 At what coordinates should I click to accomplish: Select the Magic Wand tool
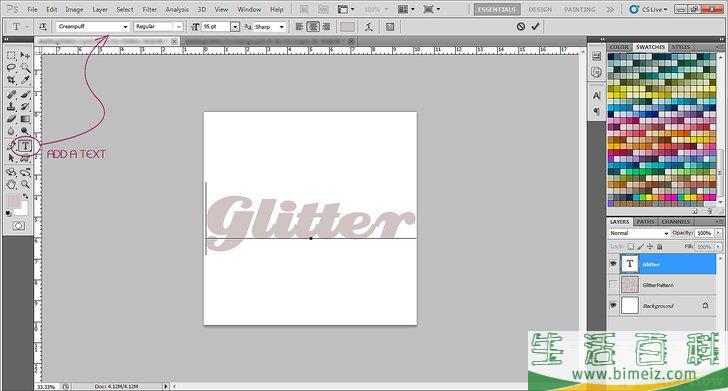pos(25,68)
